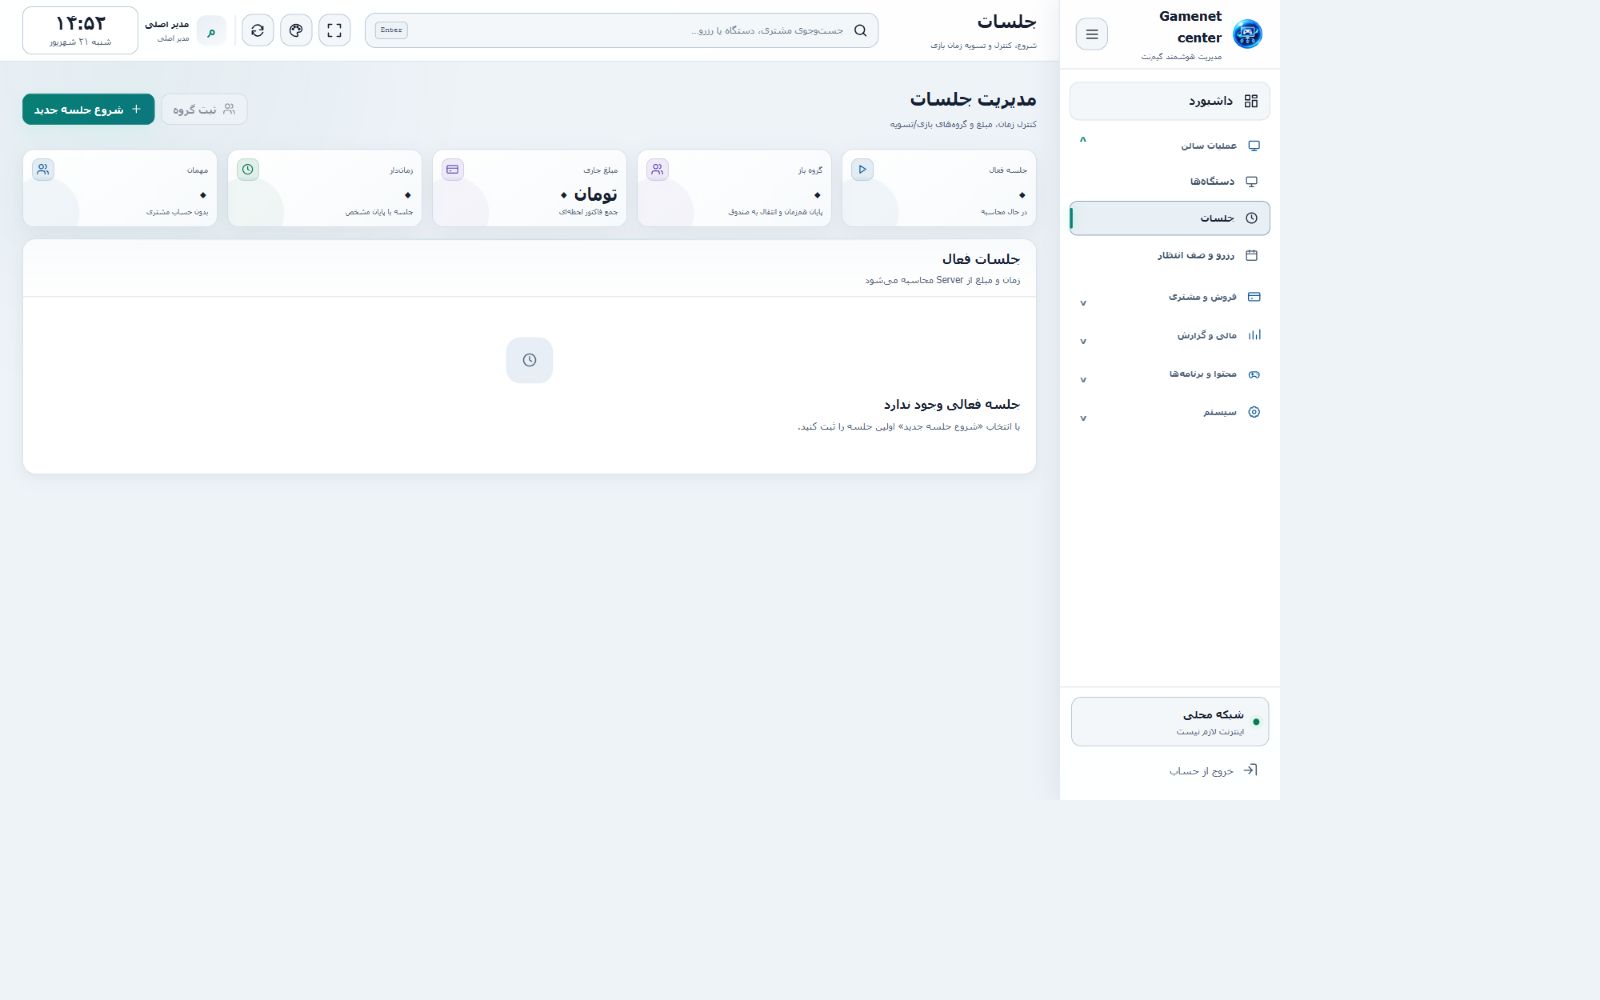Toggle the sidebar hamburger menu button
1600x1000 pixels.
click(x=1092, y=34)
